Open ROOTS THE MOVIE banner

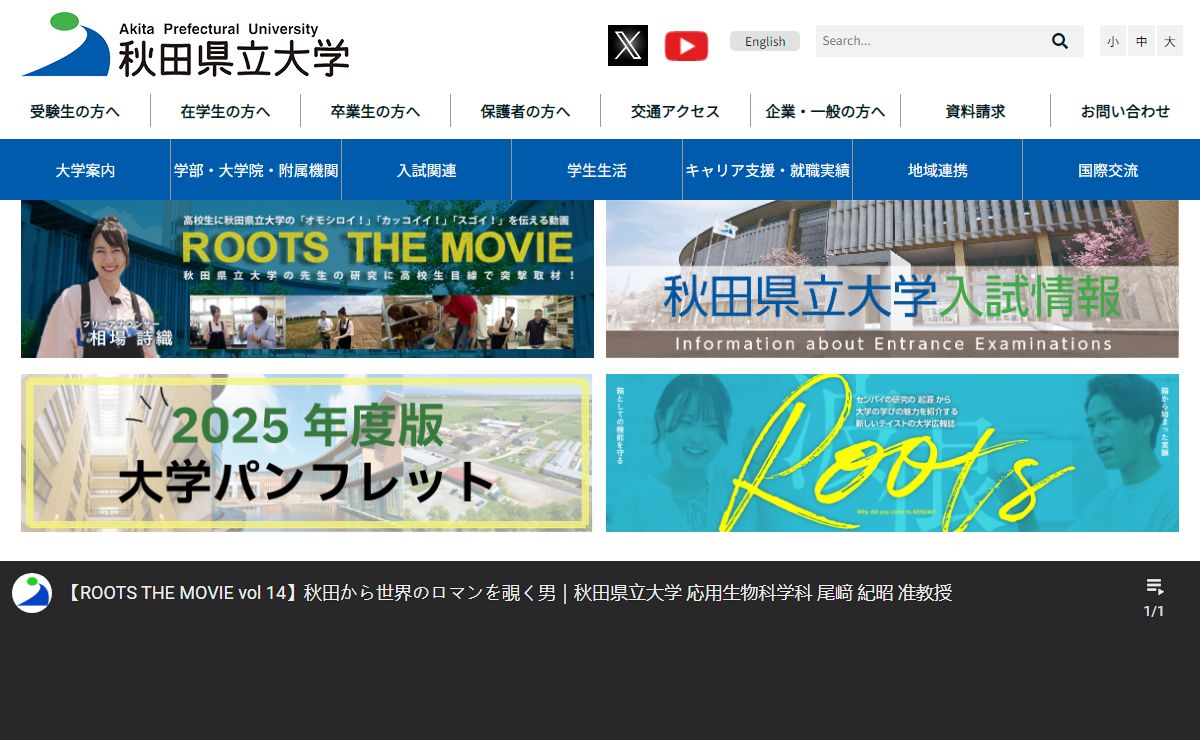tap(307, 279)
